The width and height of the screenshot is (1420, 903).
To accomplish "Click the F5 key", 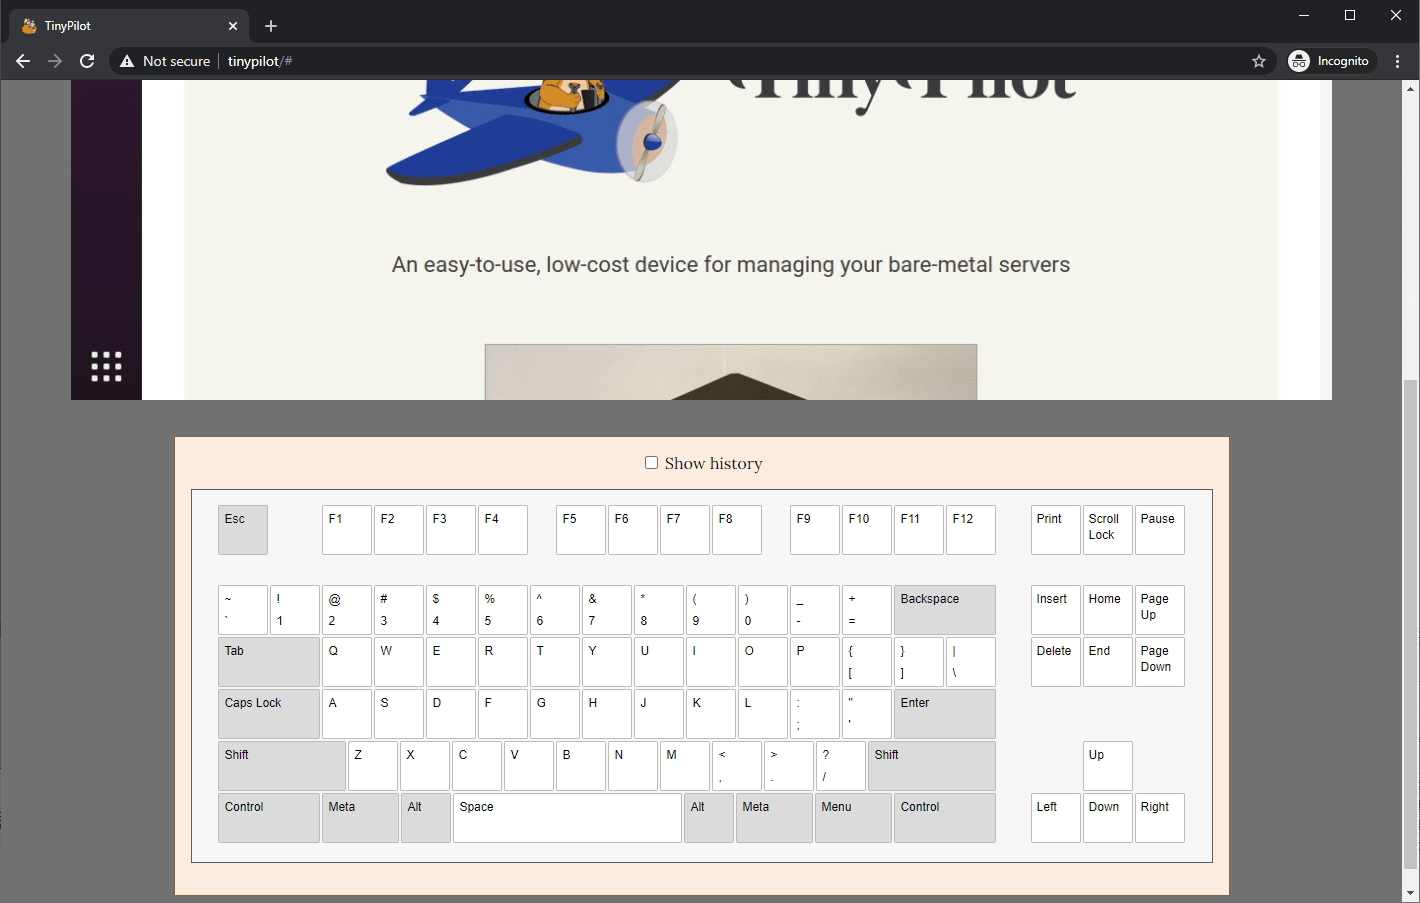I will [581, 530].
